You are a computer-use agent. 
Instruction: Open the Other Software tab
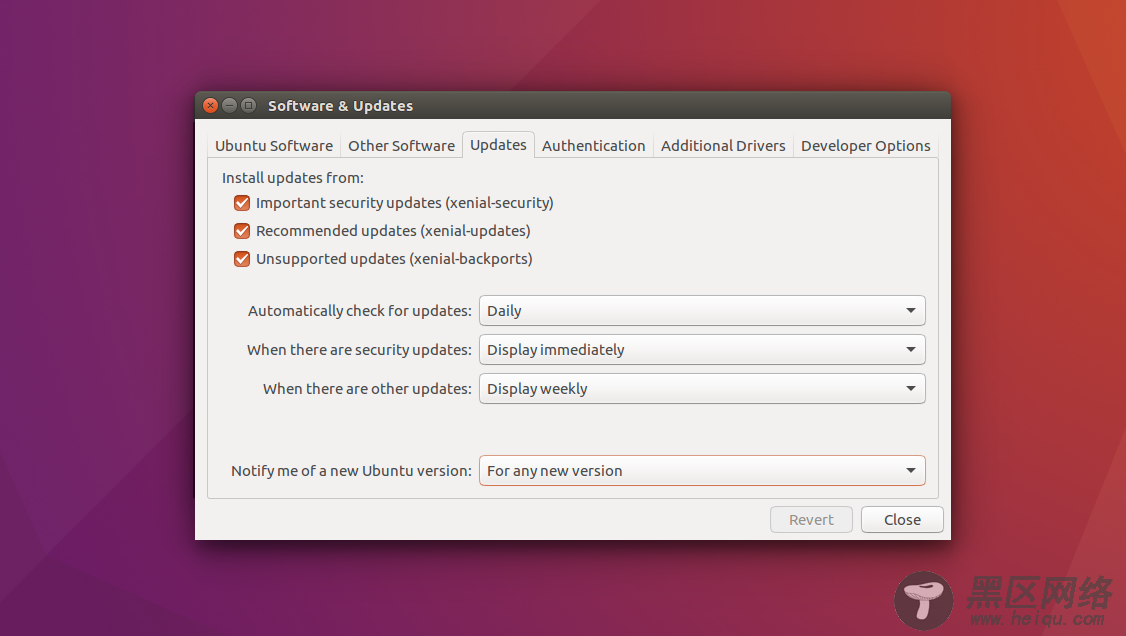(401, 146)
